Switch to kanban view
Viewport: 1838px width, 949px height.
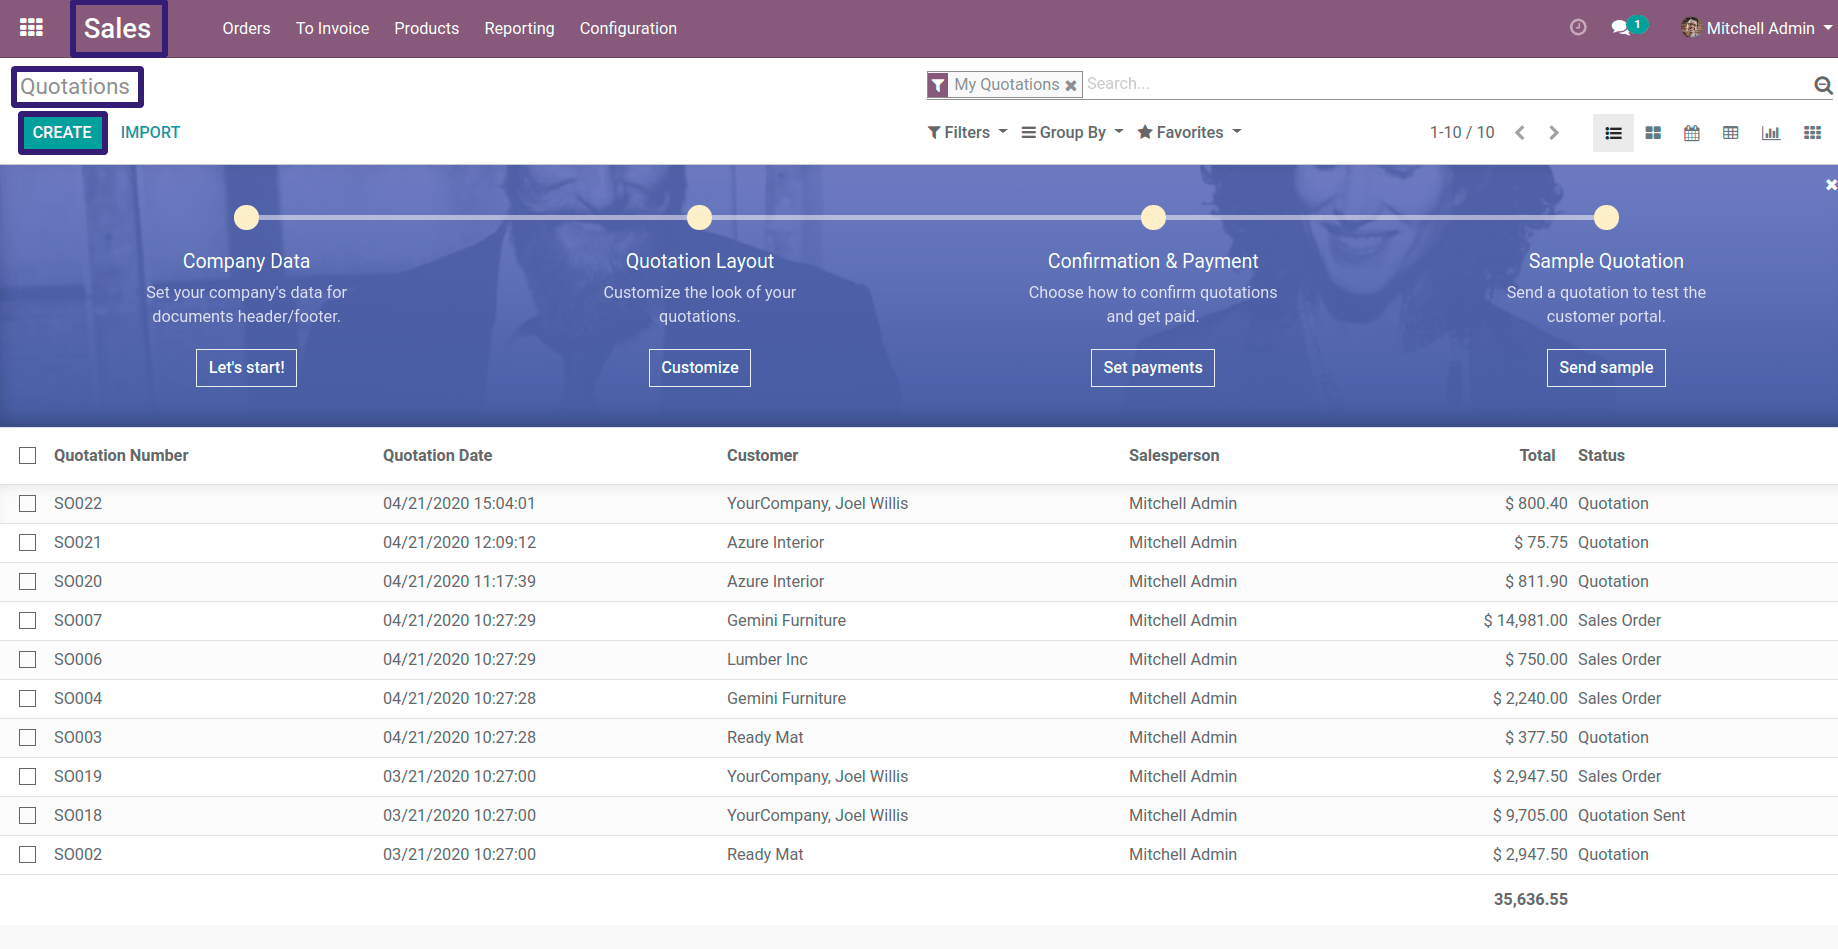[1653, 133]
